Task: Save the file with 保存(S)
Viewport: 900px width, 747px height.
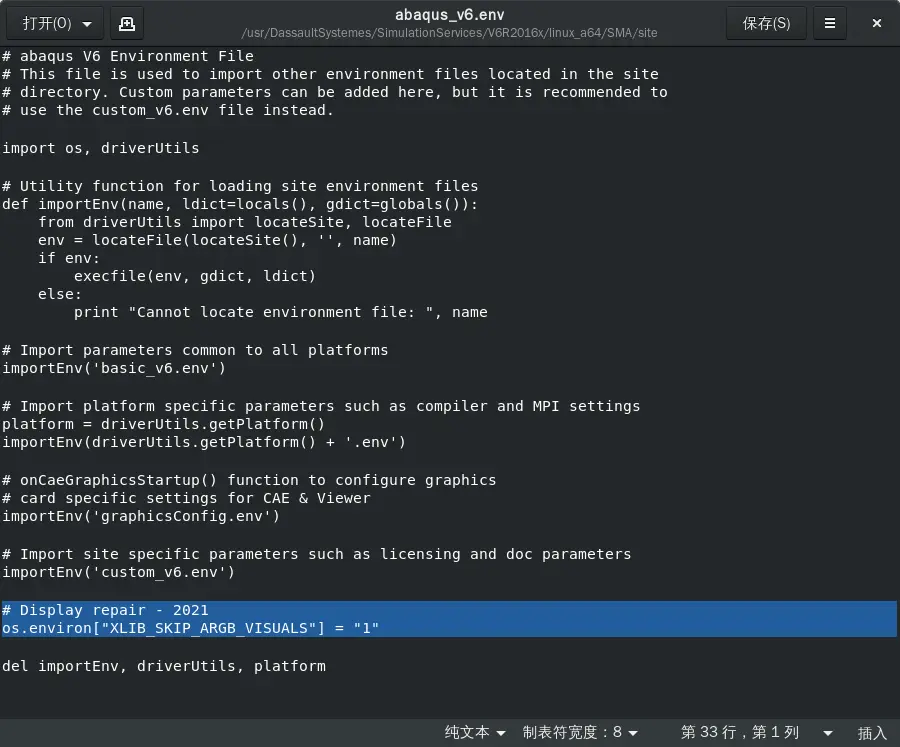Action: pos(766,24)
